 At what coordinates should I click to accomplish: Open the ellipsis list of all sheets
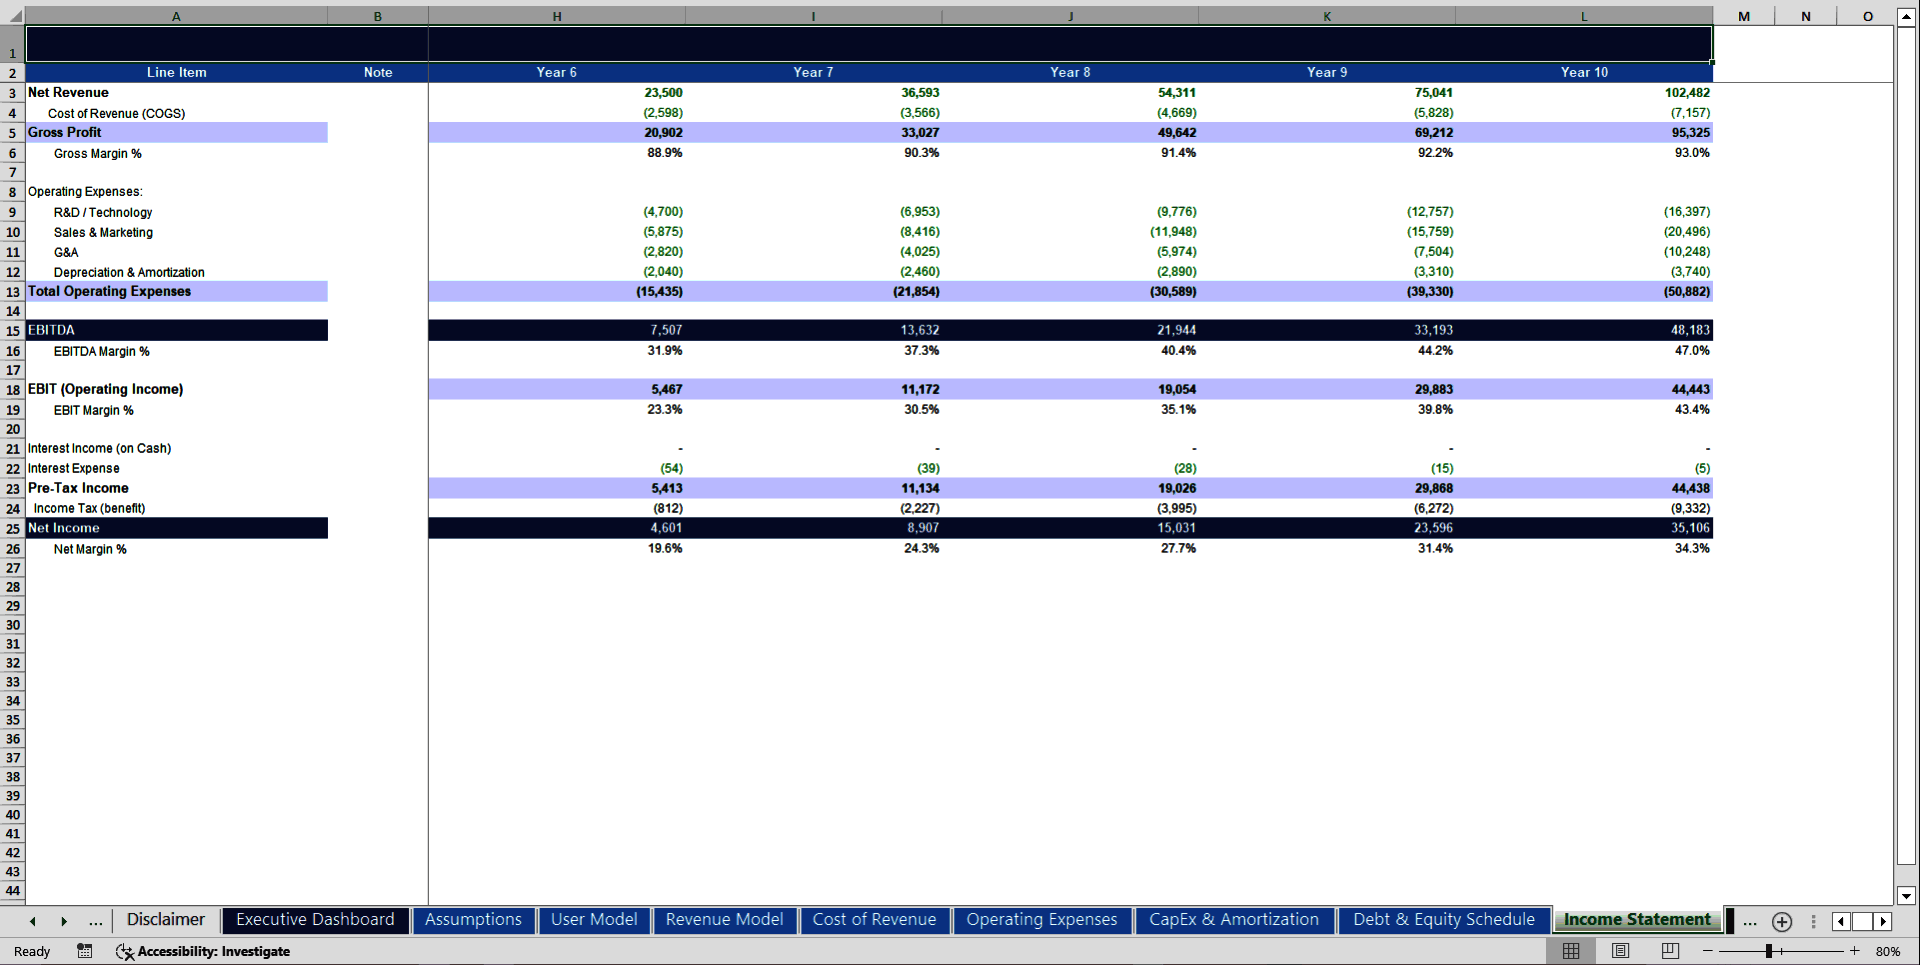[1749, 921]
